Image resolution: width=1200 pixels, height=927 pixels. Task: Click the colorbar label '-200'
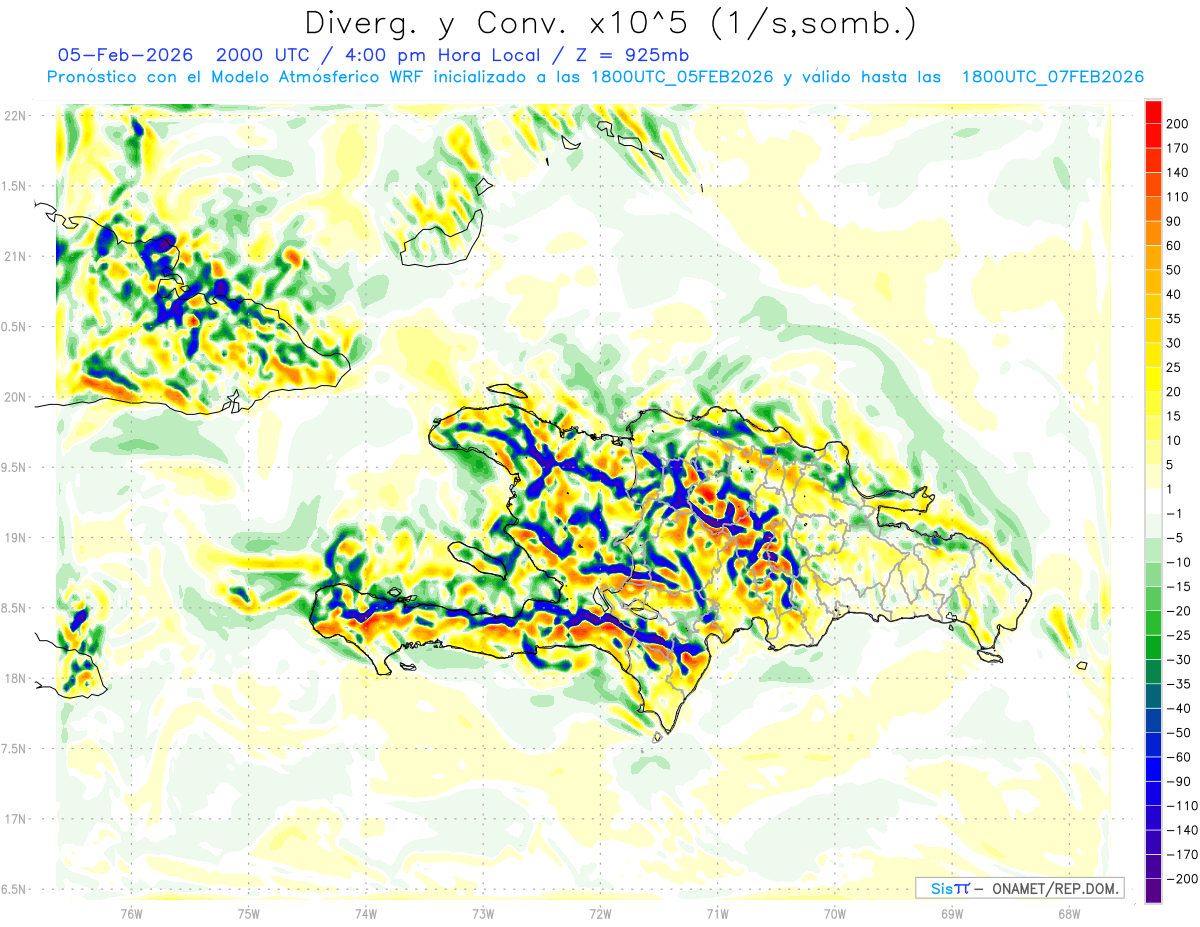pos(1180,879)
